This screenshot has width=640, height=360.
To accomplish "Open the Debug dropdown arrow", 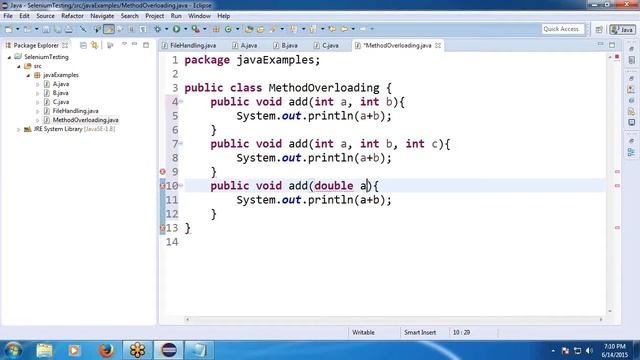I will coord(166,29).
